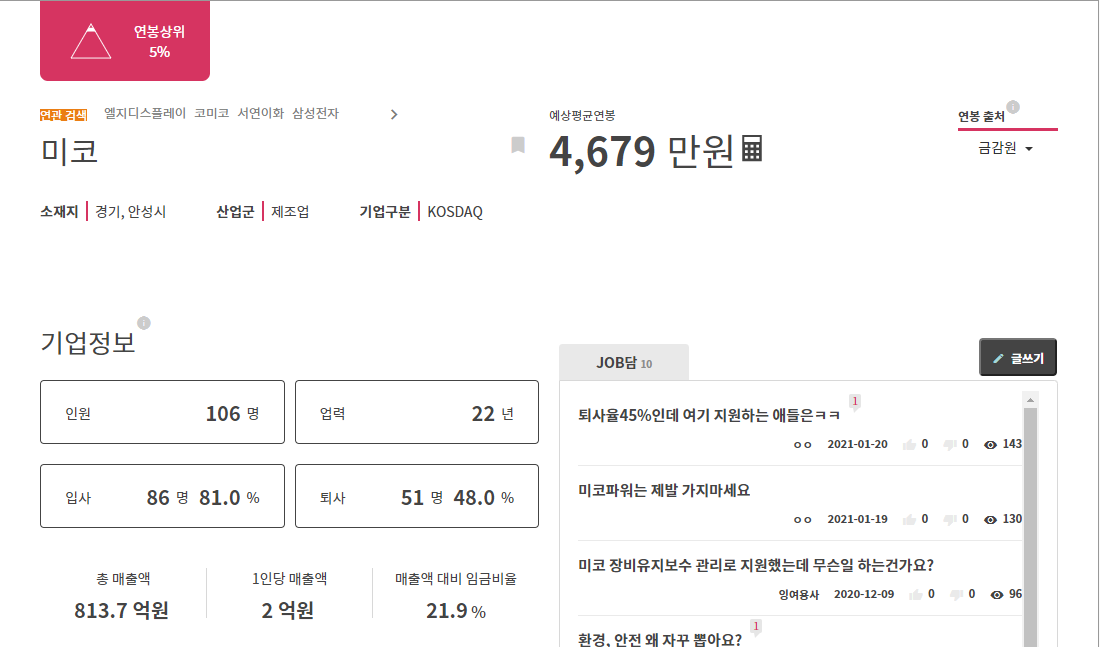The width and height of the screenshot is (1100, 647).
Task: Click the view count eye on the 143-view post
Action: click(x=991, y=445)
